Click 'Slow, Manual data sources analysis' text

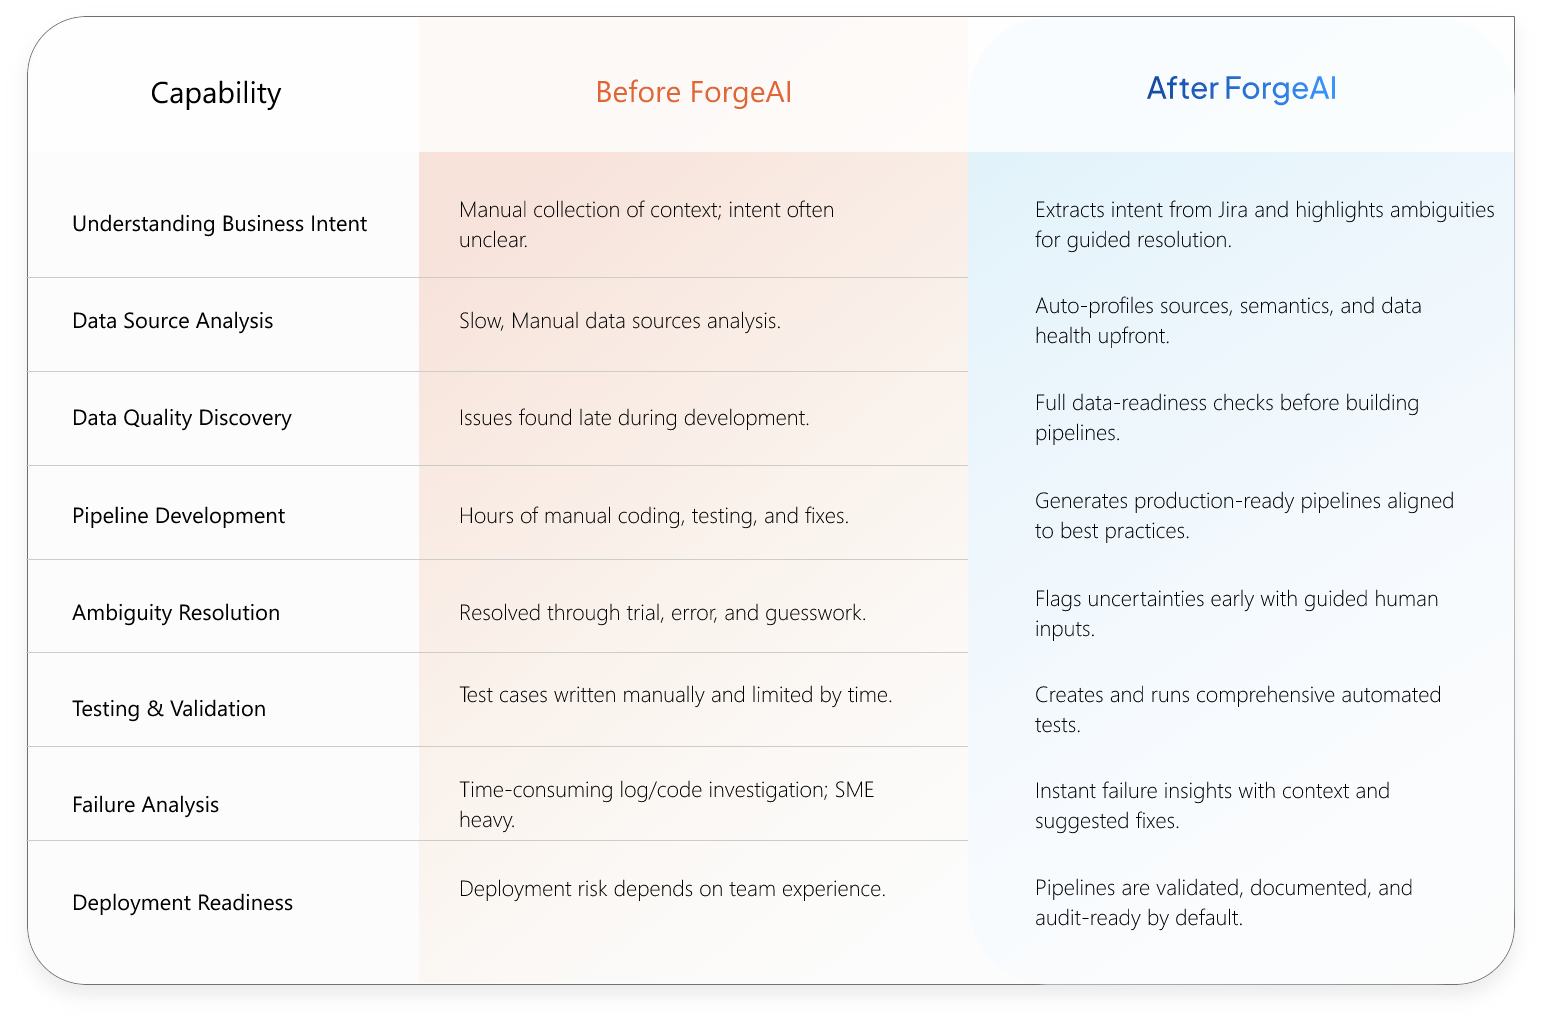tap(619, 321)
